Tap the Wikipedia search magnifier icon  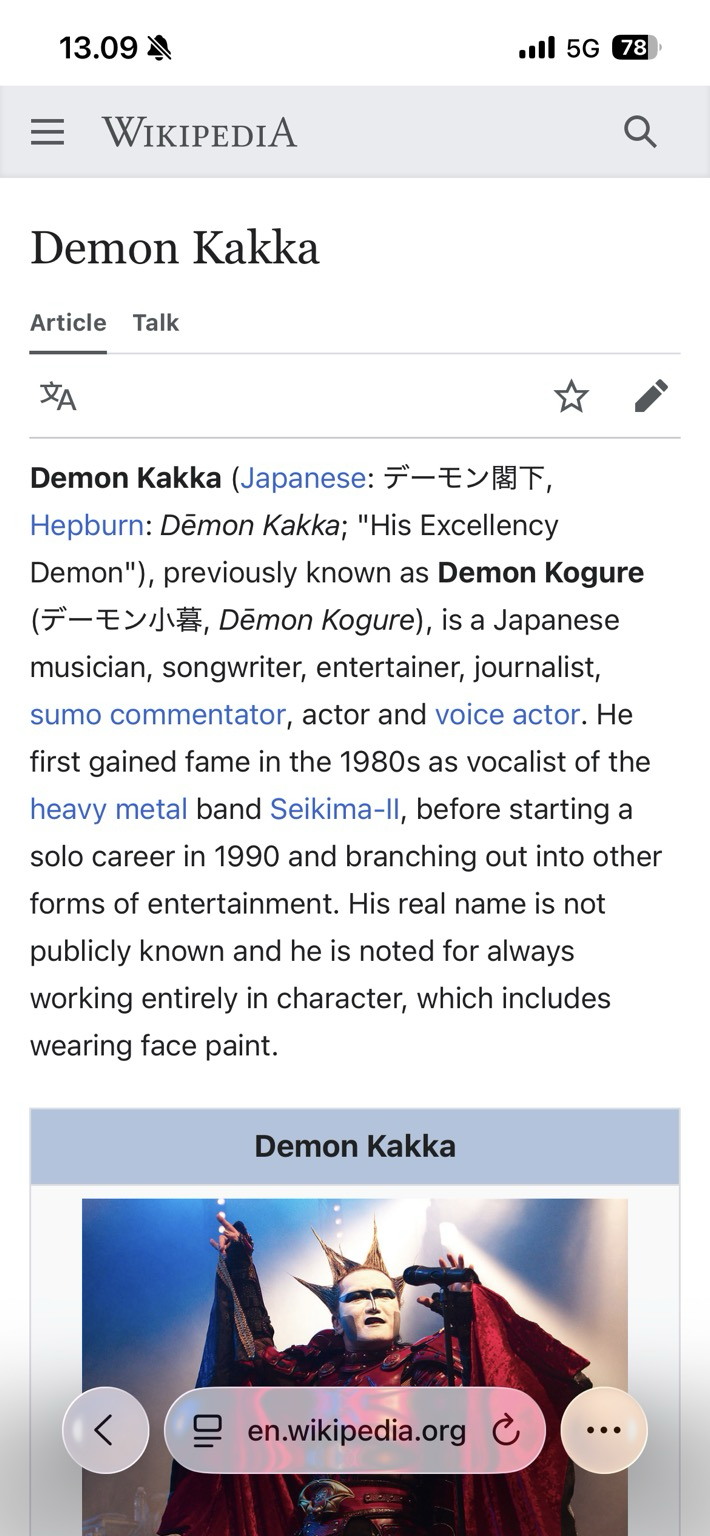click(x=640, y=132)
